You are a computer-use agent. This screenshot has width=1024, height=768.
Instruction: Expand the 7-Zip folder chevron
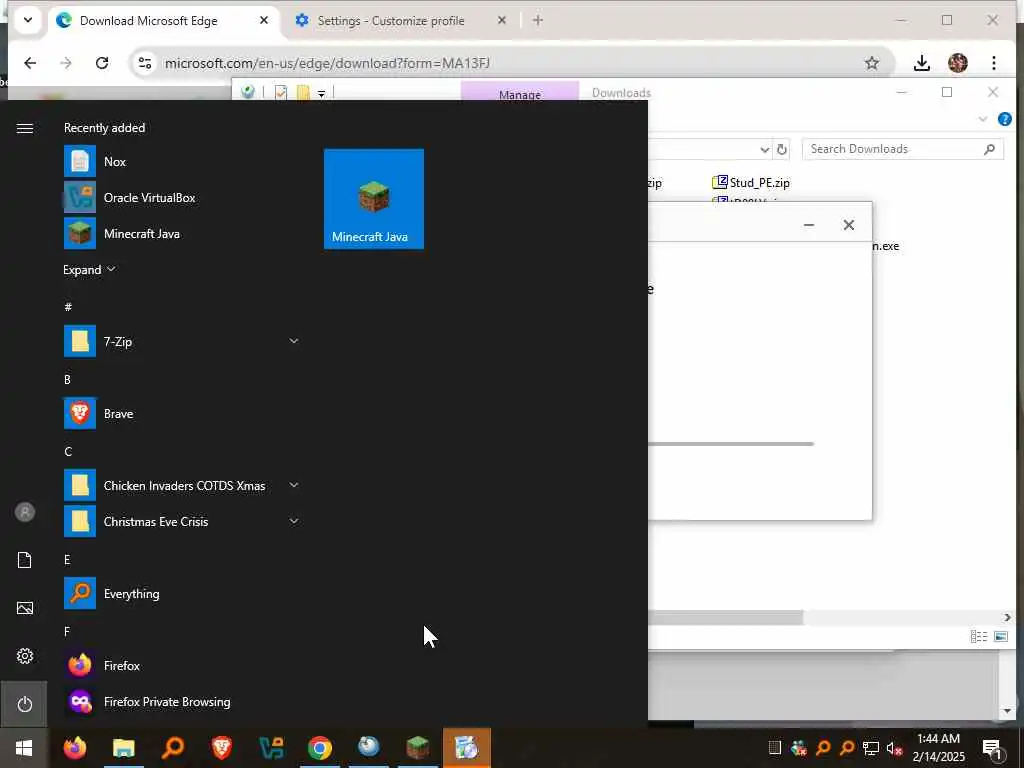click(294, 341)
